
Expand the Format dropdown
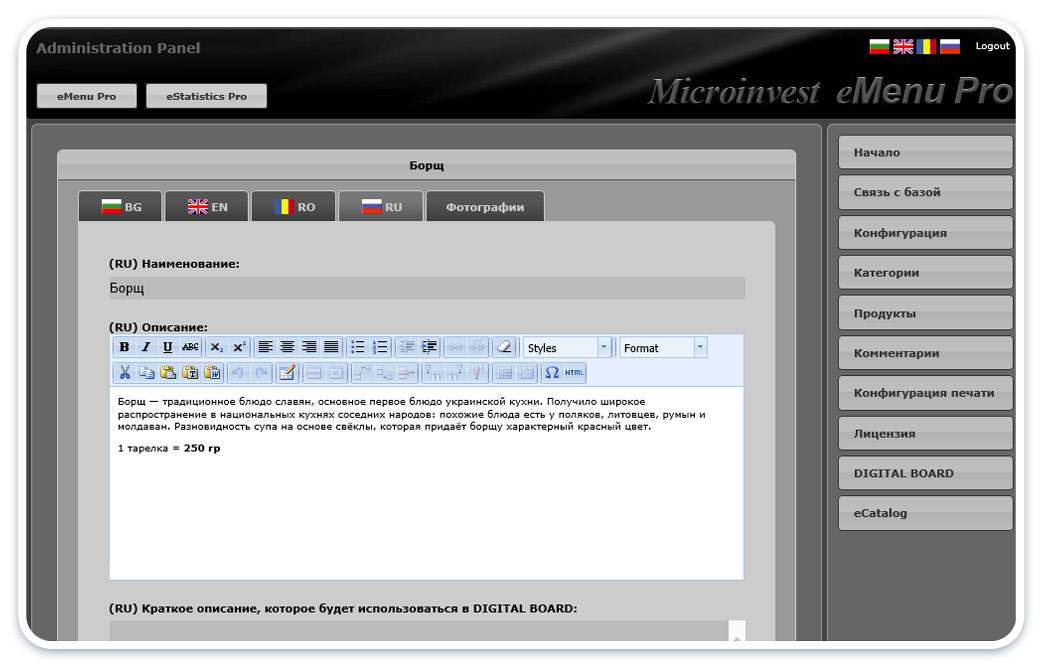coord(662,348)
